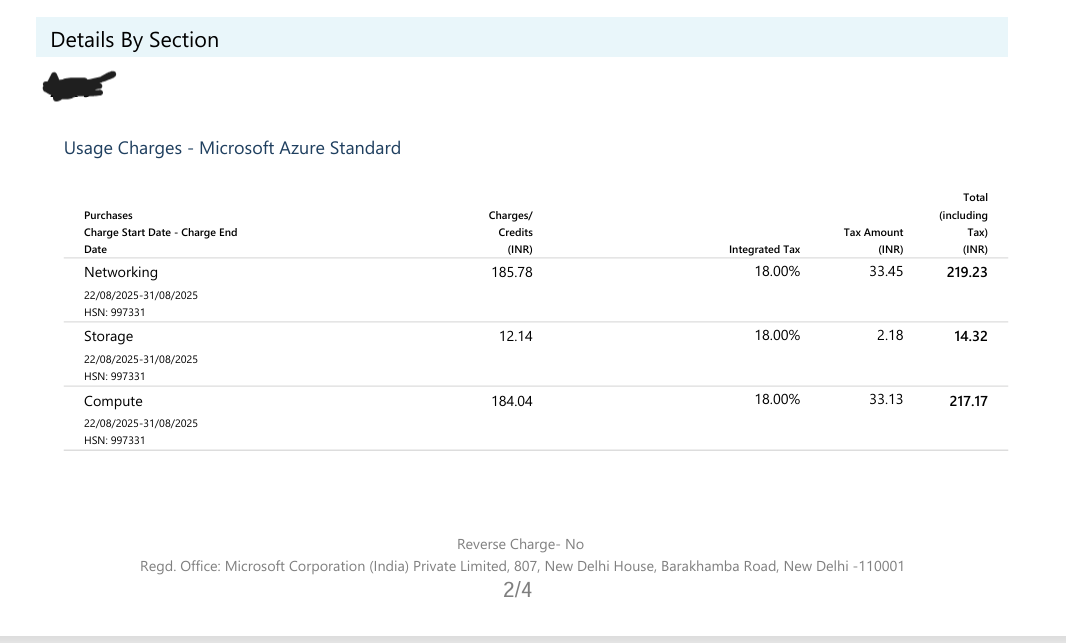Click the Compute line item
1066x643 pixels.
pos(112,401)
